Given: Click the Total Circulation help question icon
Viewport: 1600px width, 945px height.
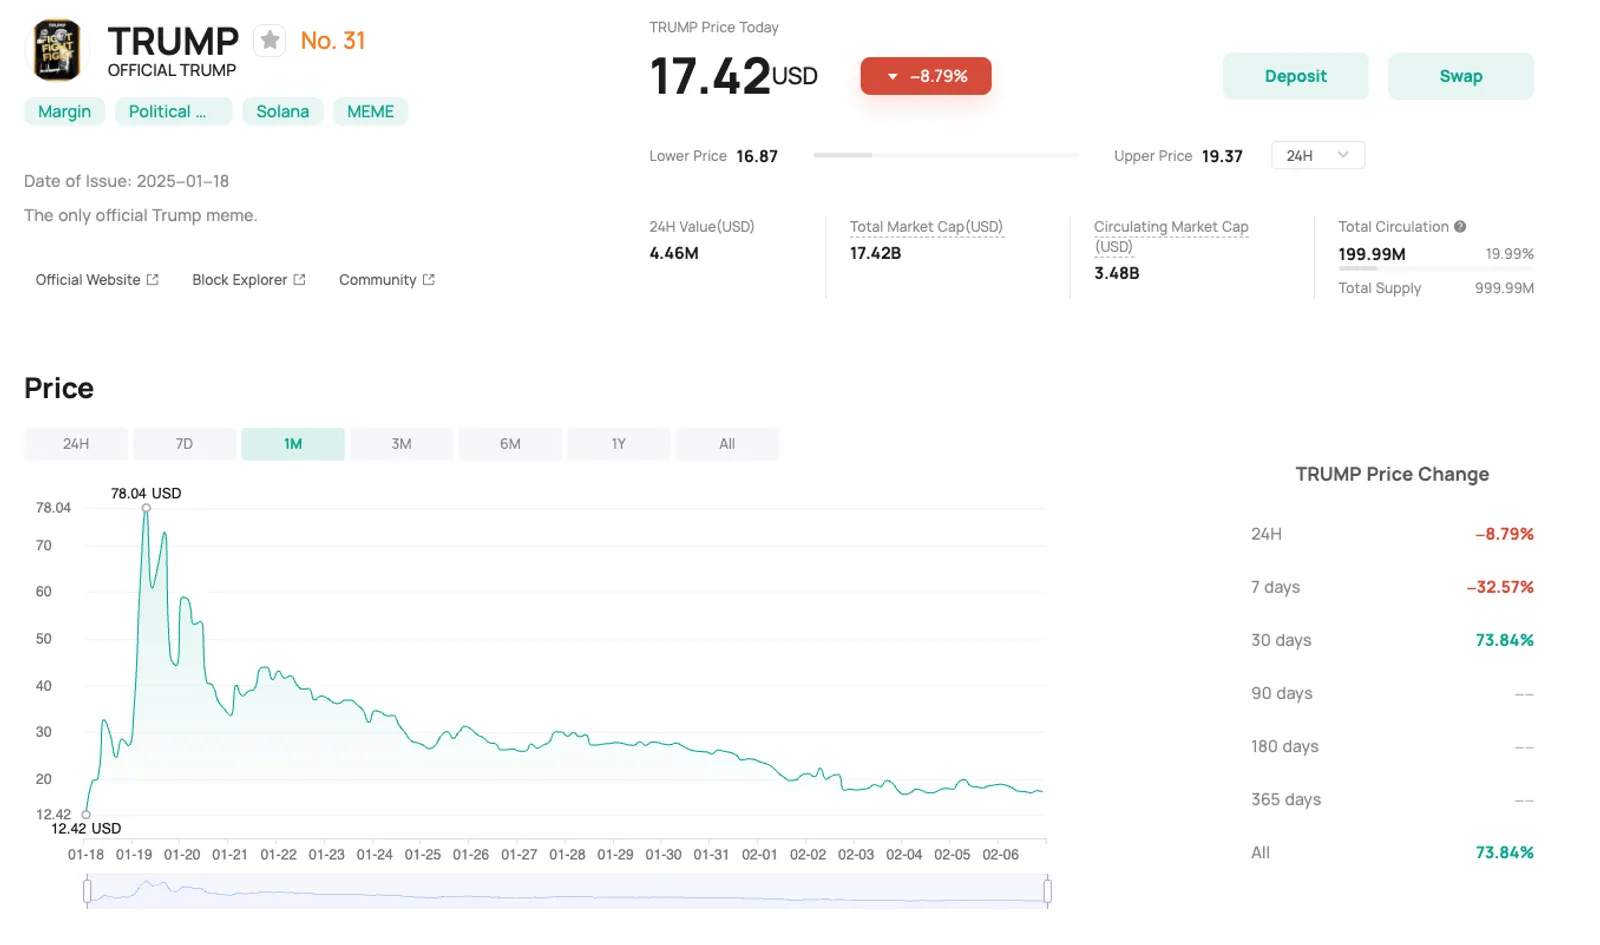Looking at the screenshot, I should tap(1460, 227).
